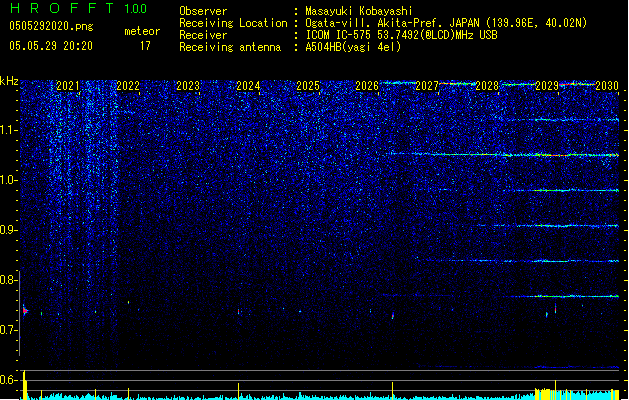
Task: Select the Ogata-vill. Akita-Pref. JAPAN location text
Action: [x=446, y=23]
